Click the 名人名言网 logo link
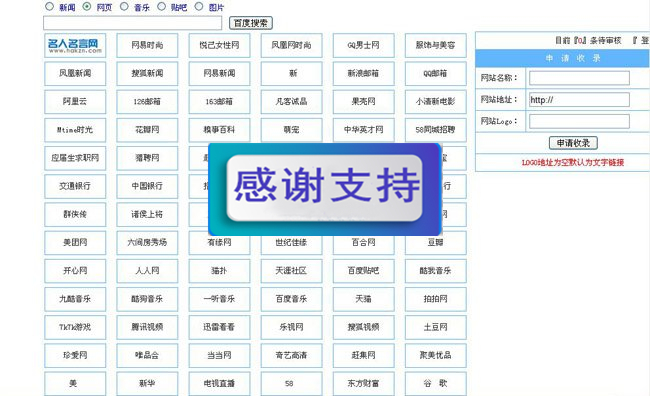The width and height of the screenshot is (650, 396). click(x=75, y=45)
